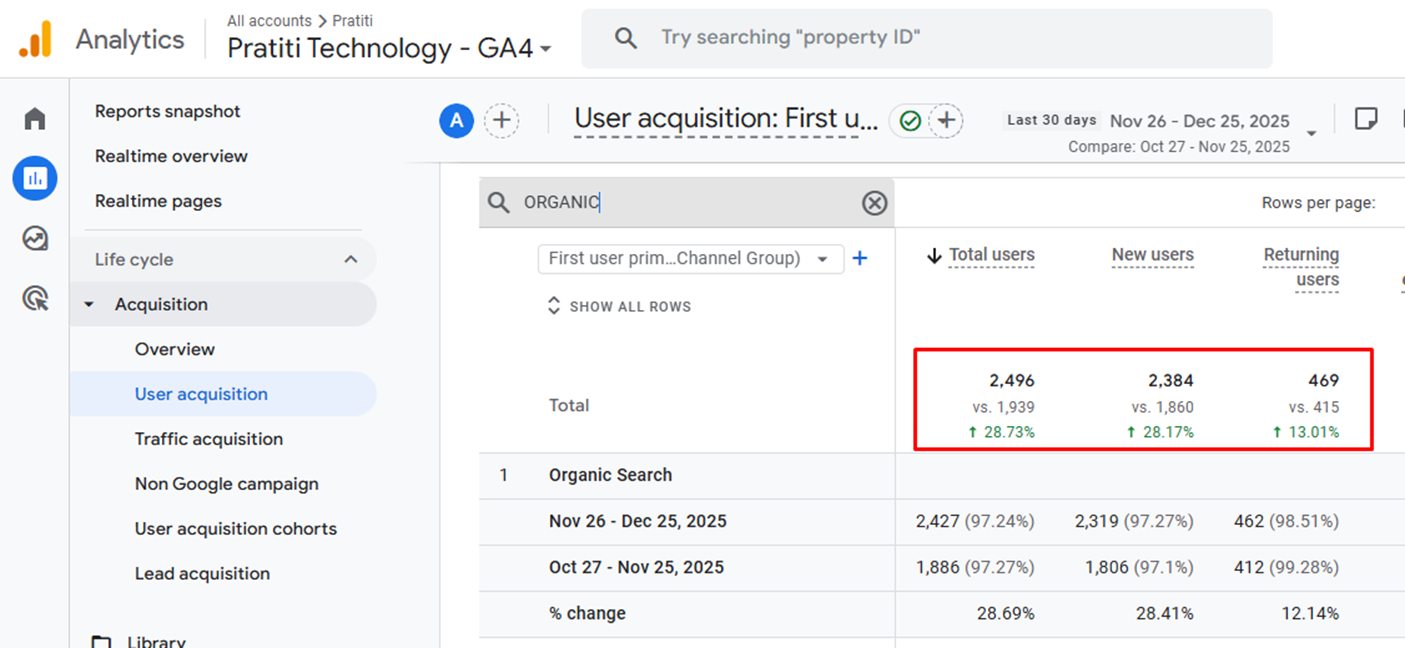The image size is (1405, 648).
Task: Clear the ORGANIC search filter
Action: click(x=874, y=203)
